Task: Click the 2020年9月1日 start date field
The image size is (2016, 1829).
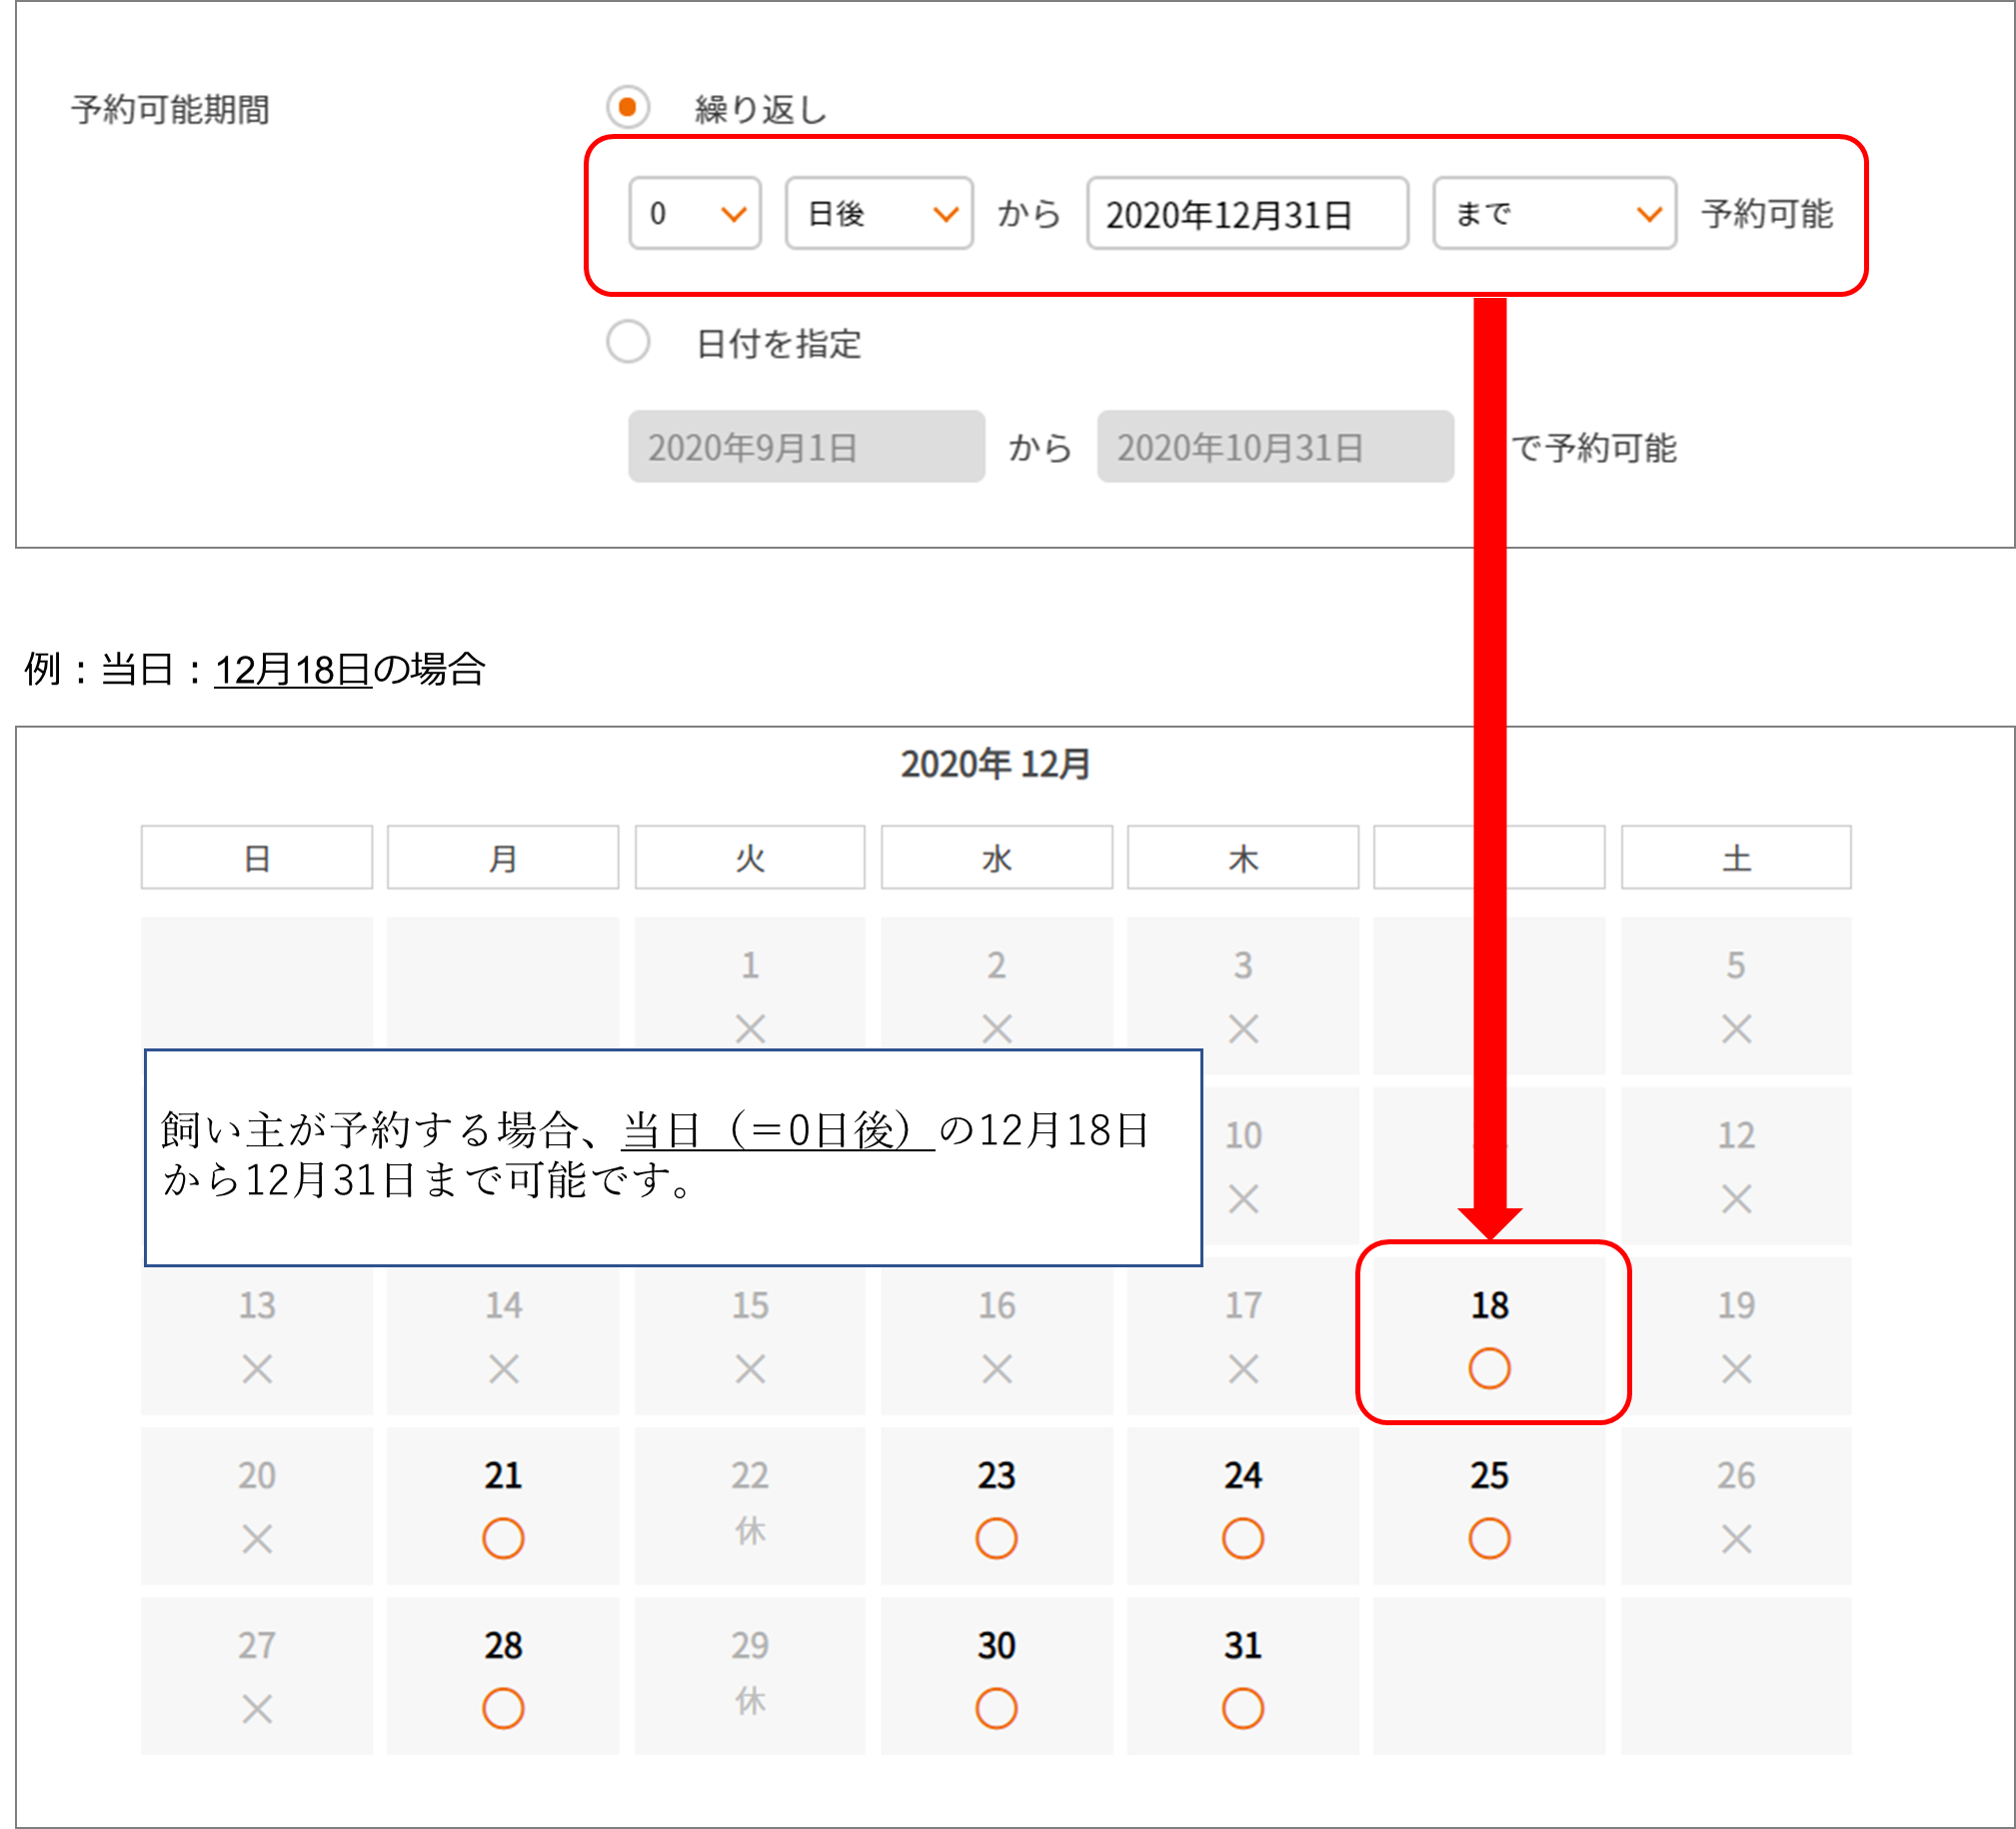Action: (806, 446)
